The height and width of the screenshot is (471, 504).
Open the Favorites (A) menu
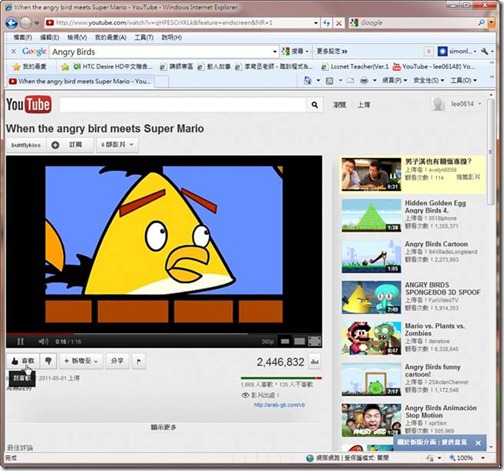point(111,37)
